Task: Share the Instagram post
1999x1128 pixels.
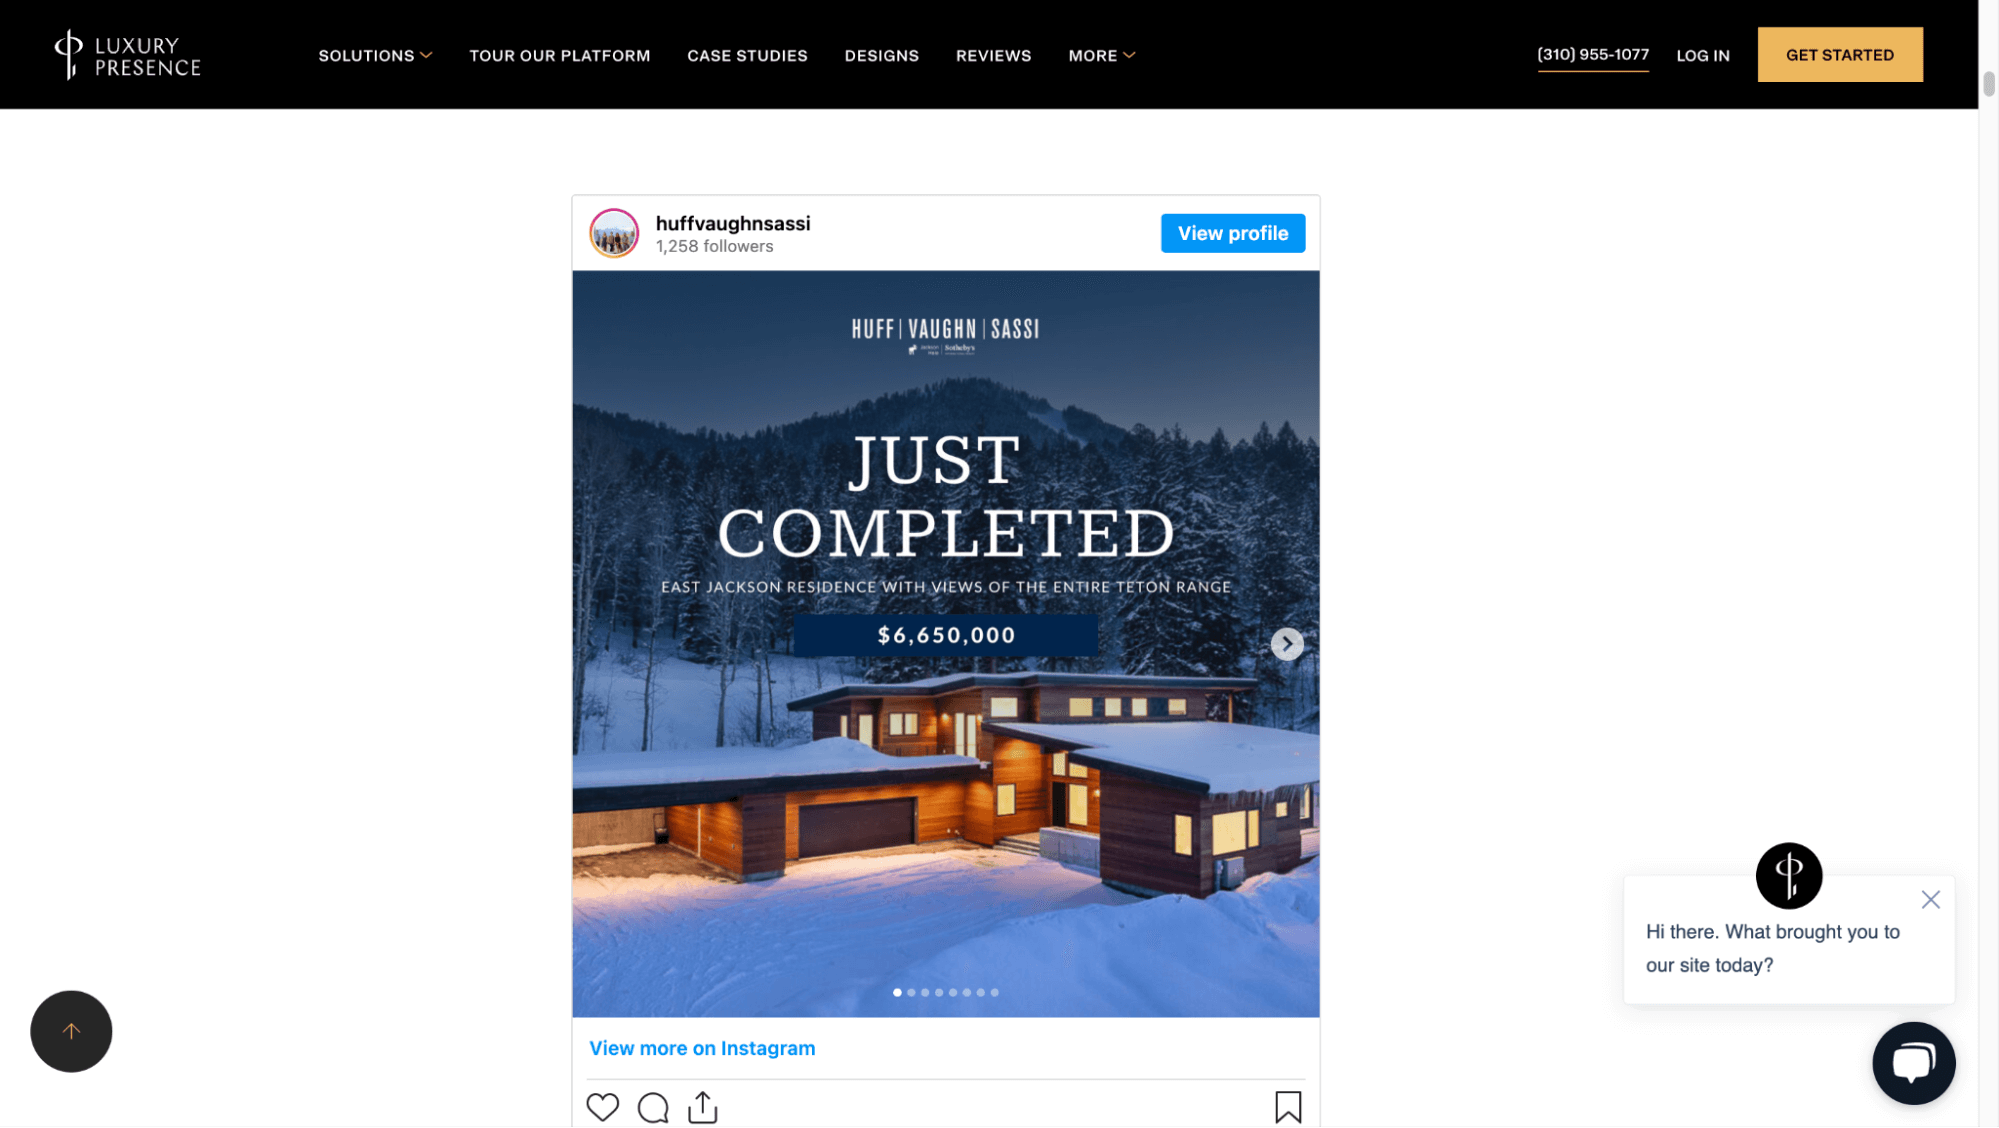Action: pyautogui.click(x=703, y=1107)
